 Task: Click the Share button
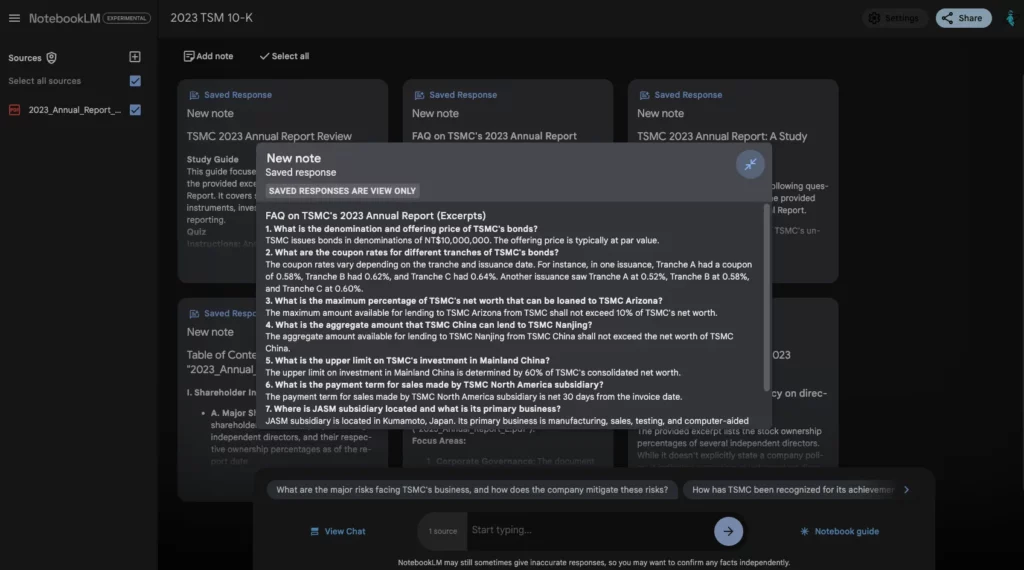pyautogui.click(x=961, y=18)
